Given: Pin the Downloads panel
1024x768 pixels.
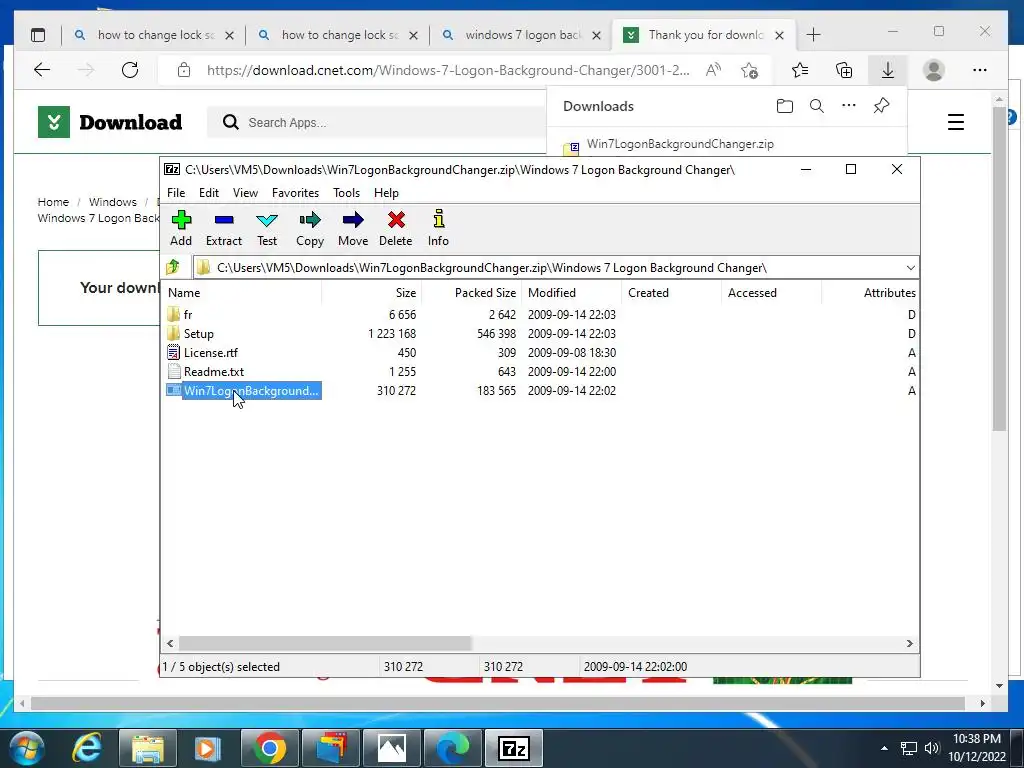Looking at the screenshot, I should pos(881,106).
